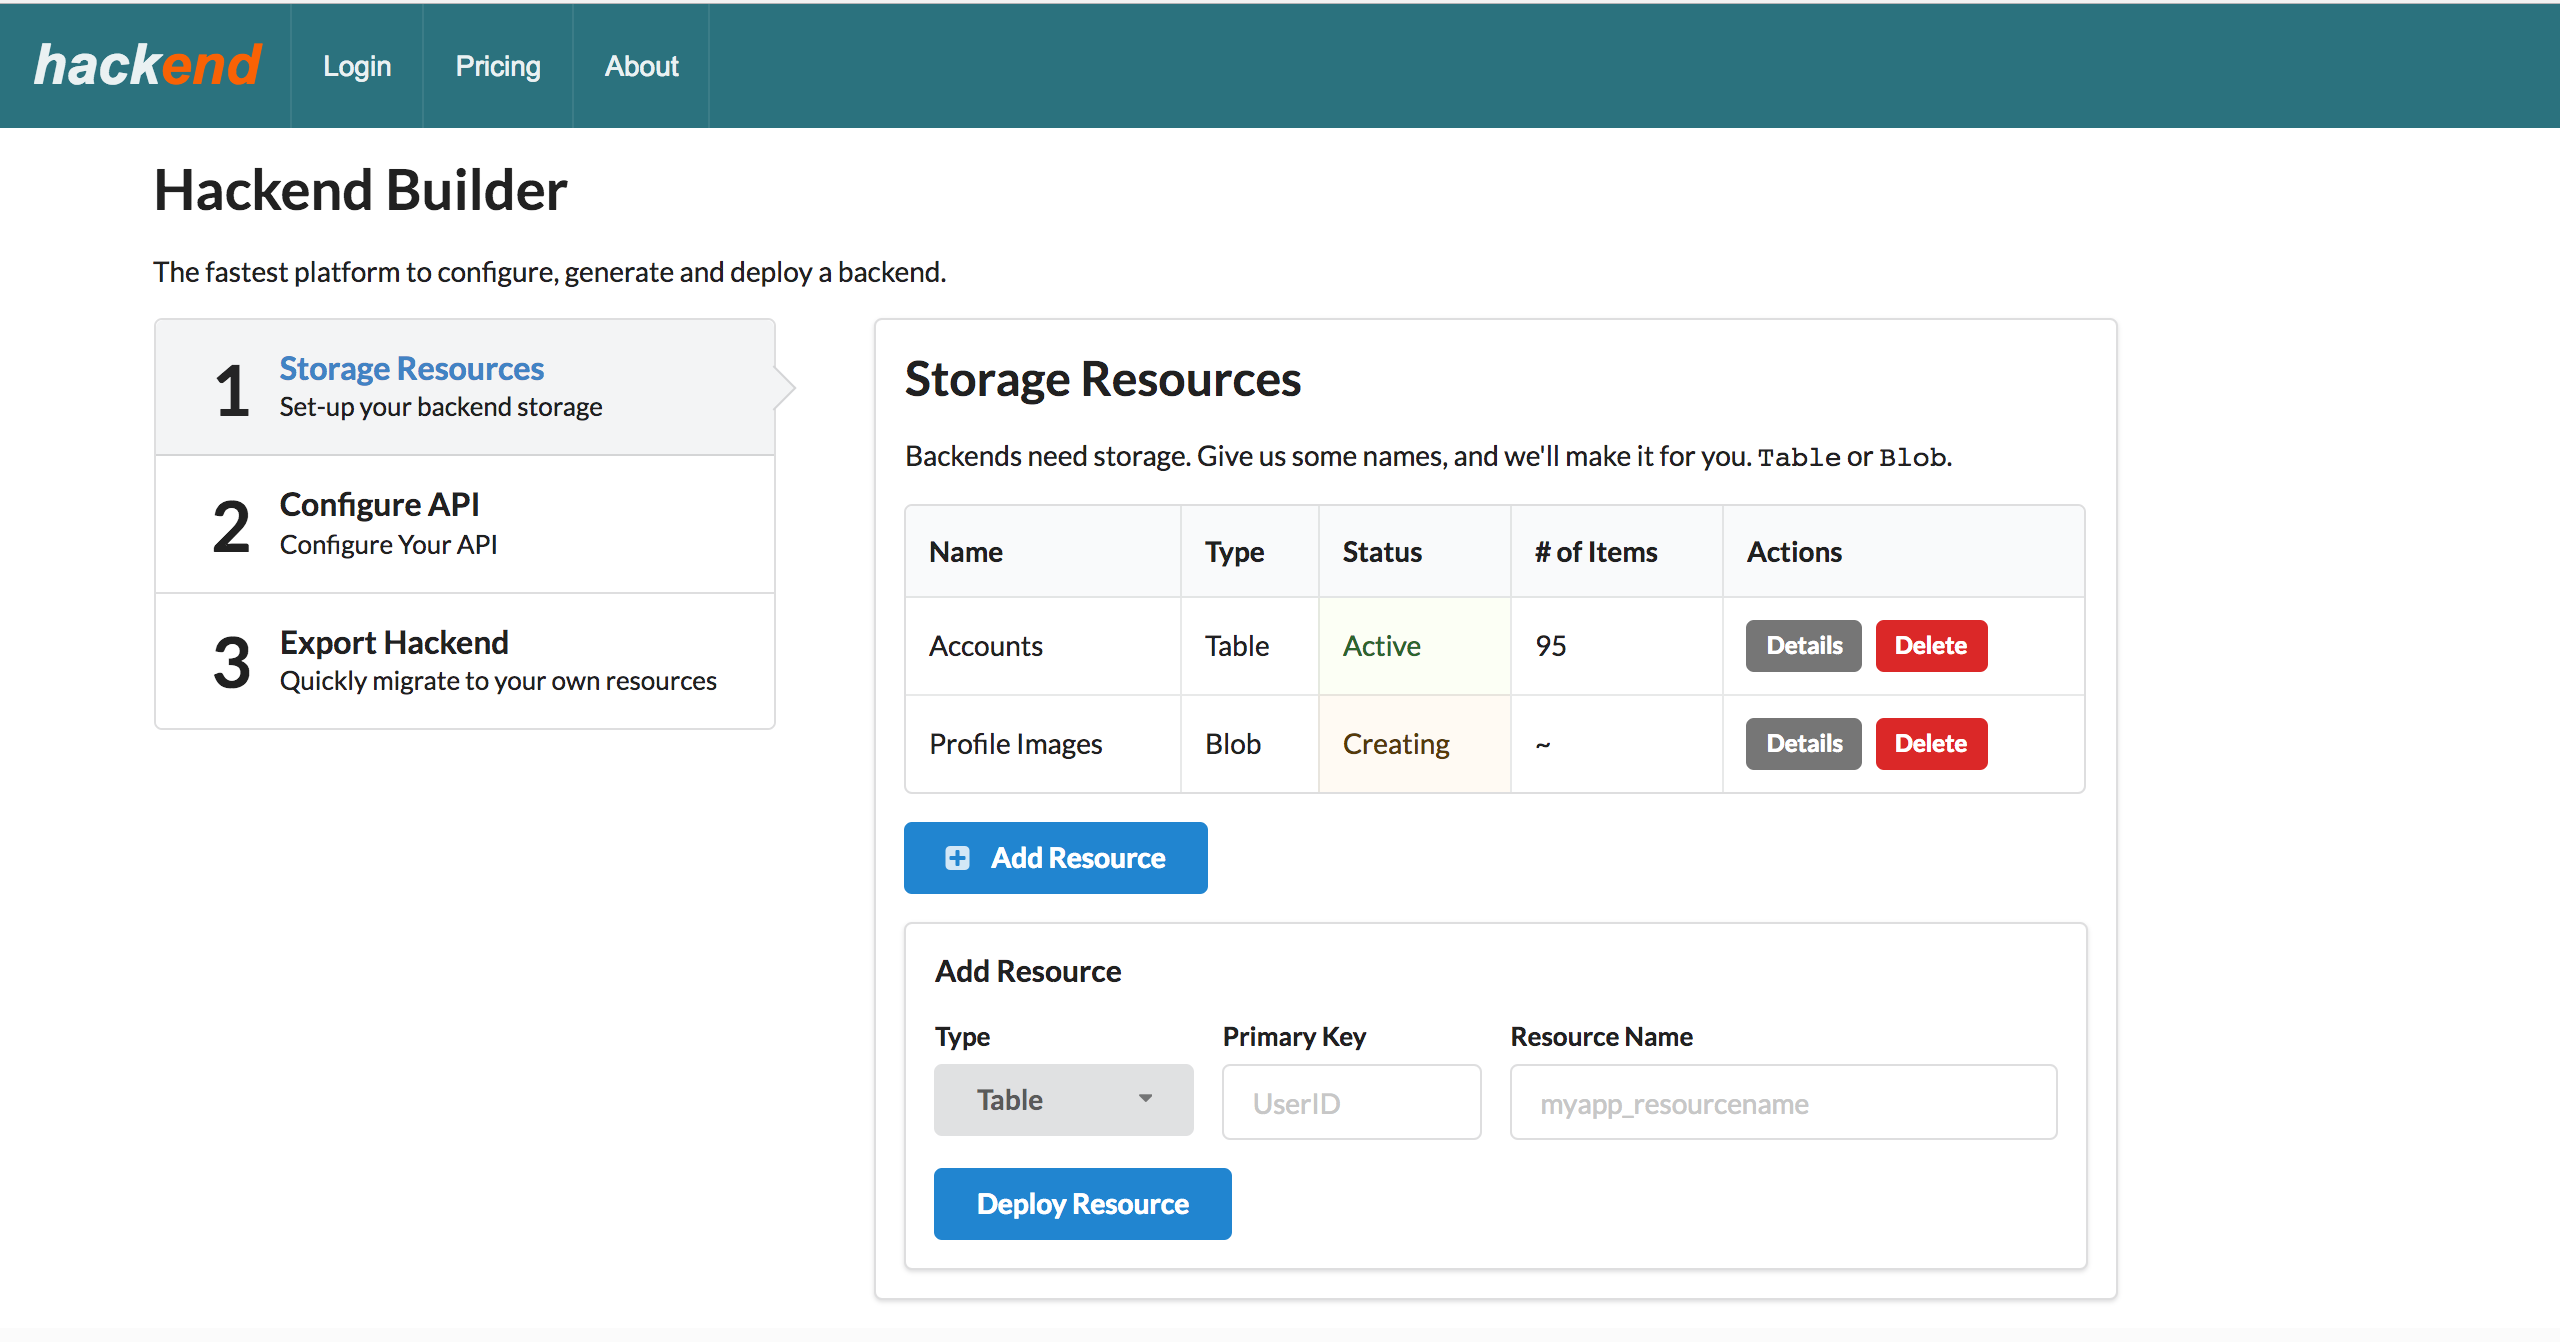Click the tilde items cell for Profile Images
Viewport: 2560px width, 1342px height.
click(1617, 744)
